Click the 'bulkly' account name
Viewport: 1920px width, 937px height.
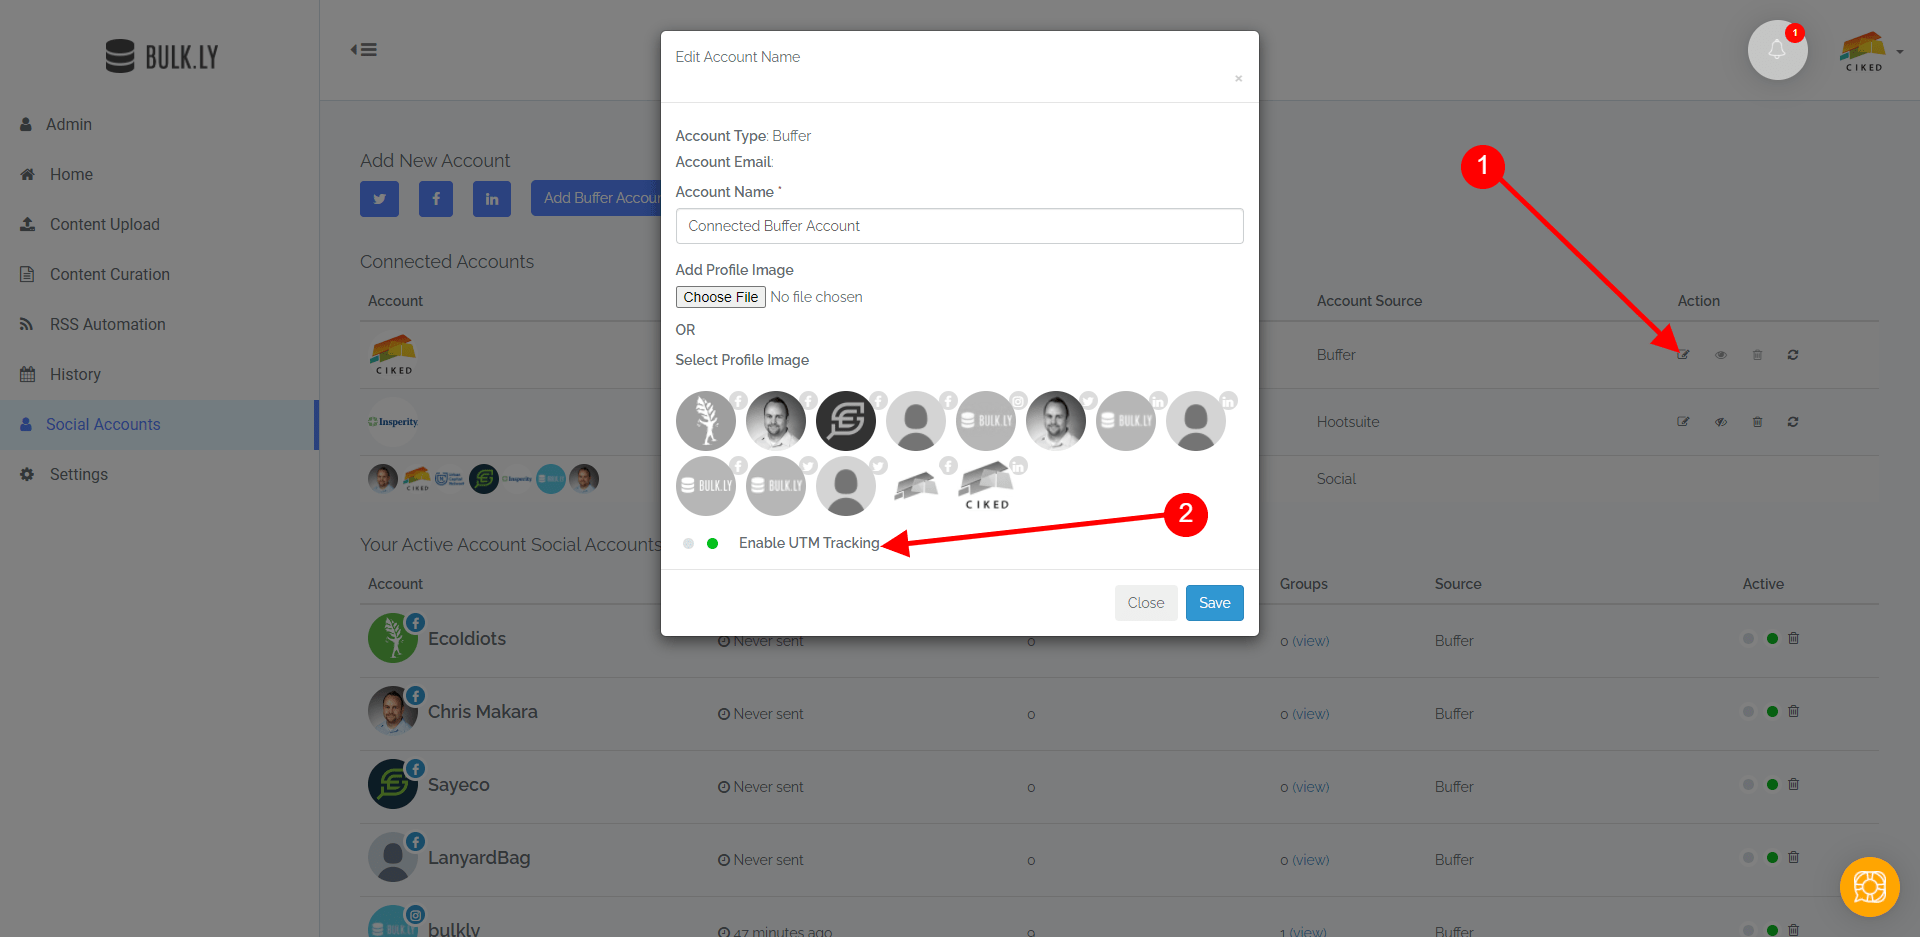click(x=454, y=929)
